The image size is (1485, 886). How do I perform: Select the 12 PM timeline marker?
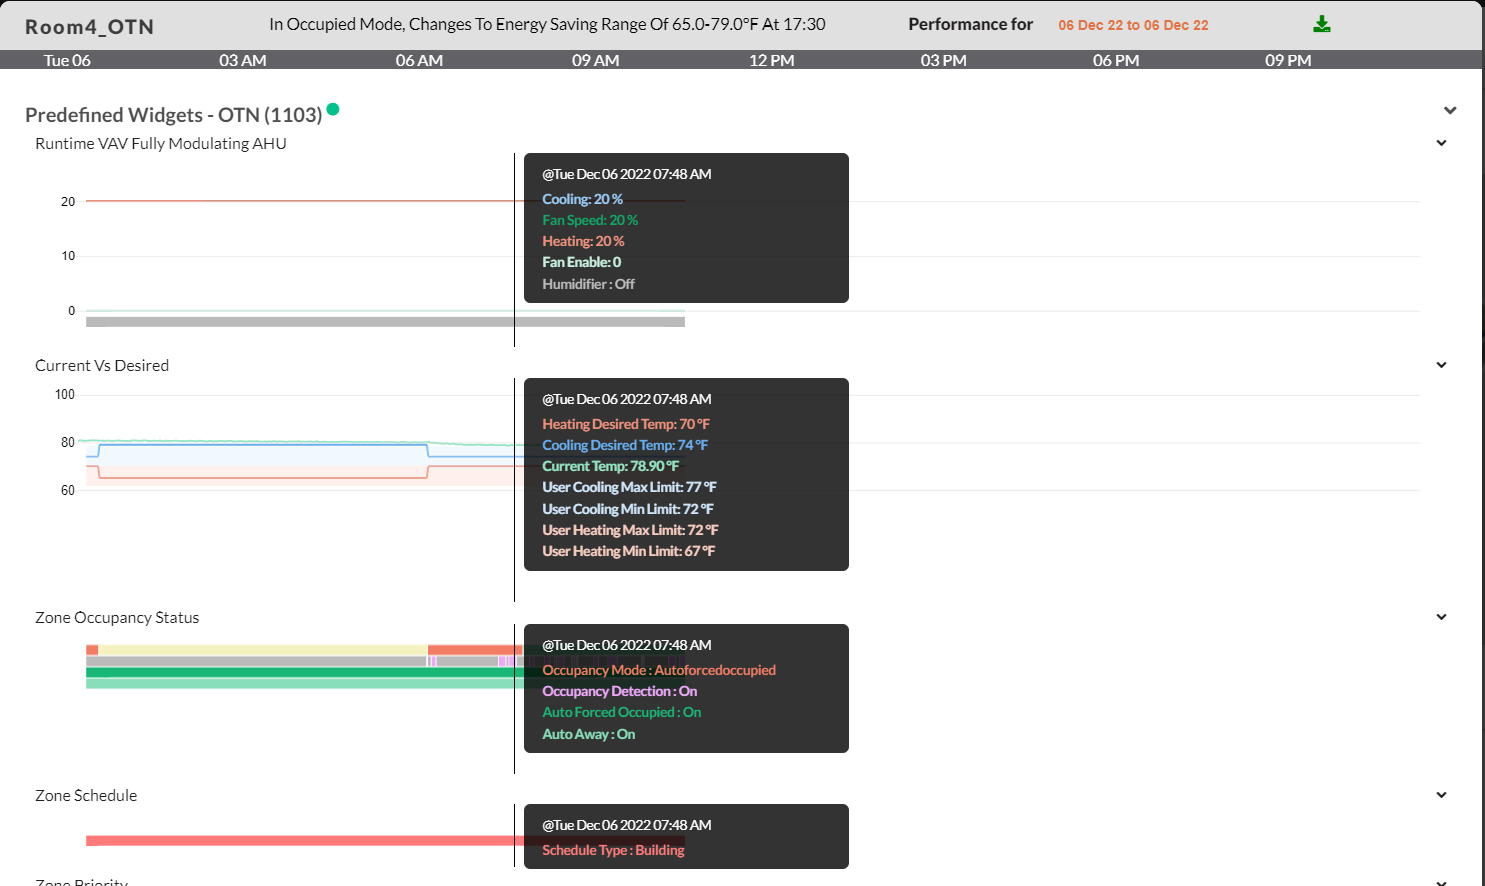[771, 60]
